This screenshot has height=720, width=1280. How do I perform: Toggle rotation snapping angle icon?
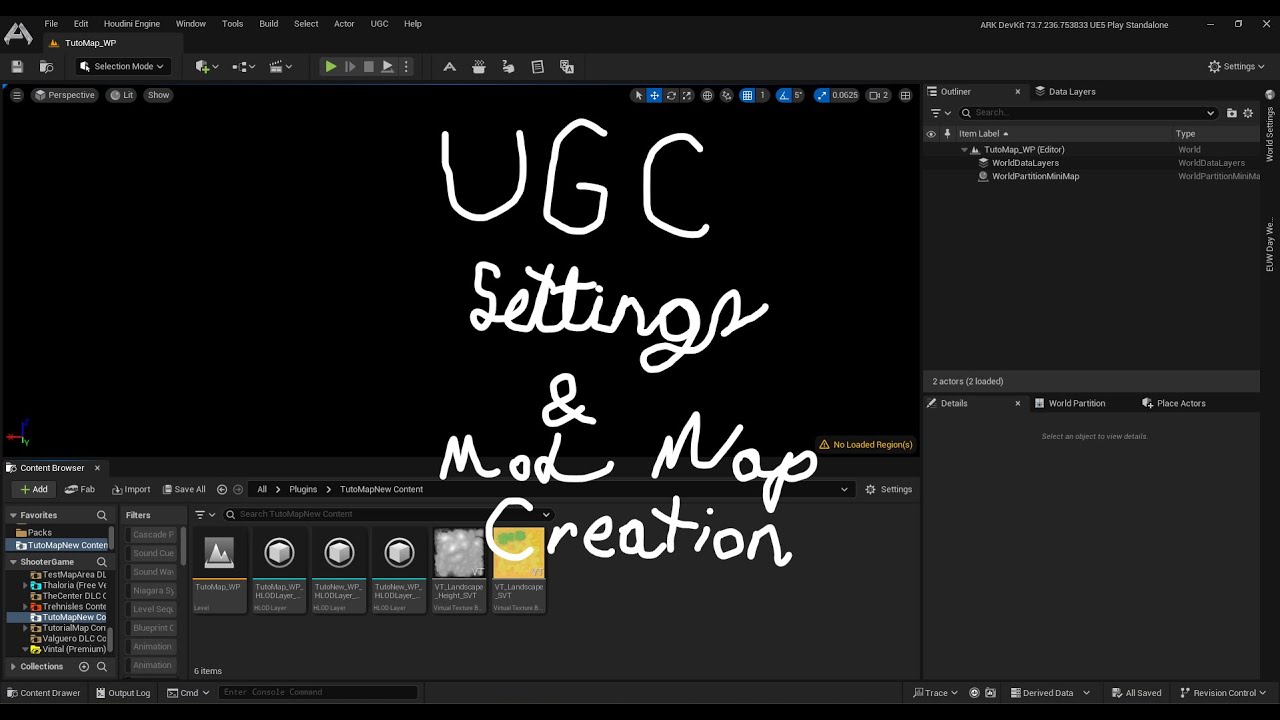pyautogui.click(x=784, y=95)
